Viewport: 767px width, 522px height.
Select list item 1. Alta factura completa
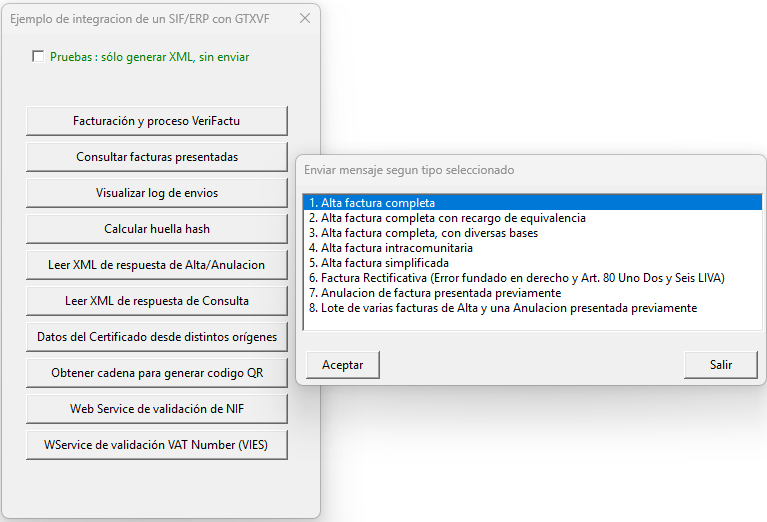[x=372, y=203]
